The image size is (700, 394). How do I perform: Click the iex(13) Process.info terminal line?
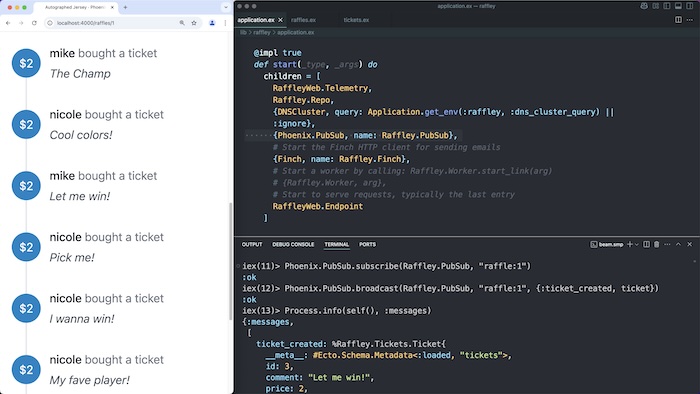(x=337, y=311)
